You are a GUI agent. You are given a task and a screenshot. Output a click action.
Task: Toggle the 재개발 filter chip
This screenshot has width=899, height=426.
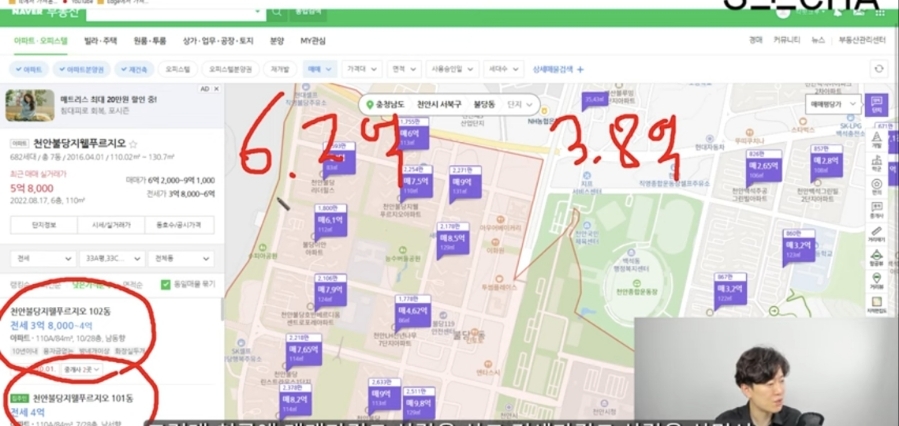(280, 69)
